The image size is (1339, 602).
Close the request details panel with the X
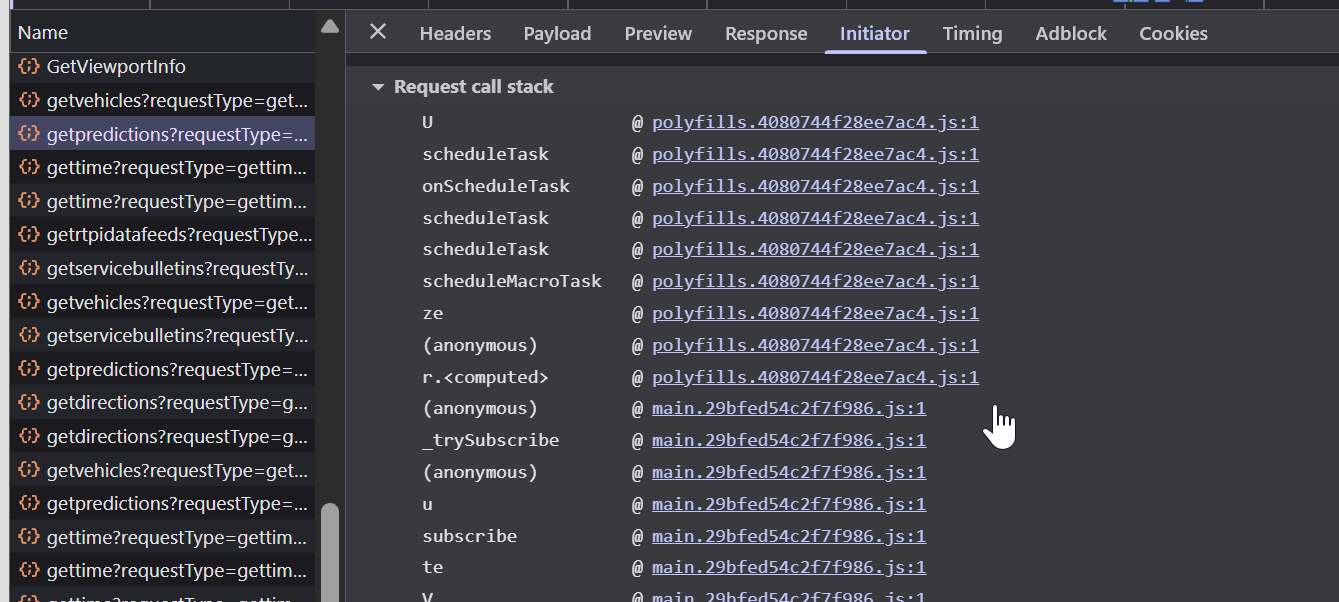(x=377, y=32)
